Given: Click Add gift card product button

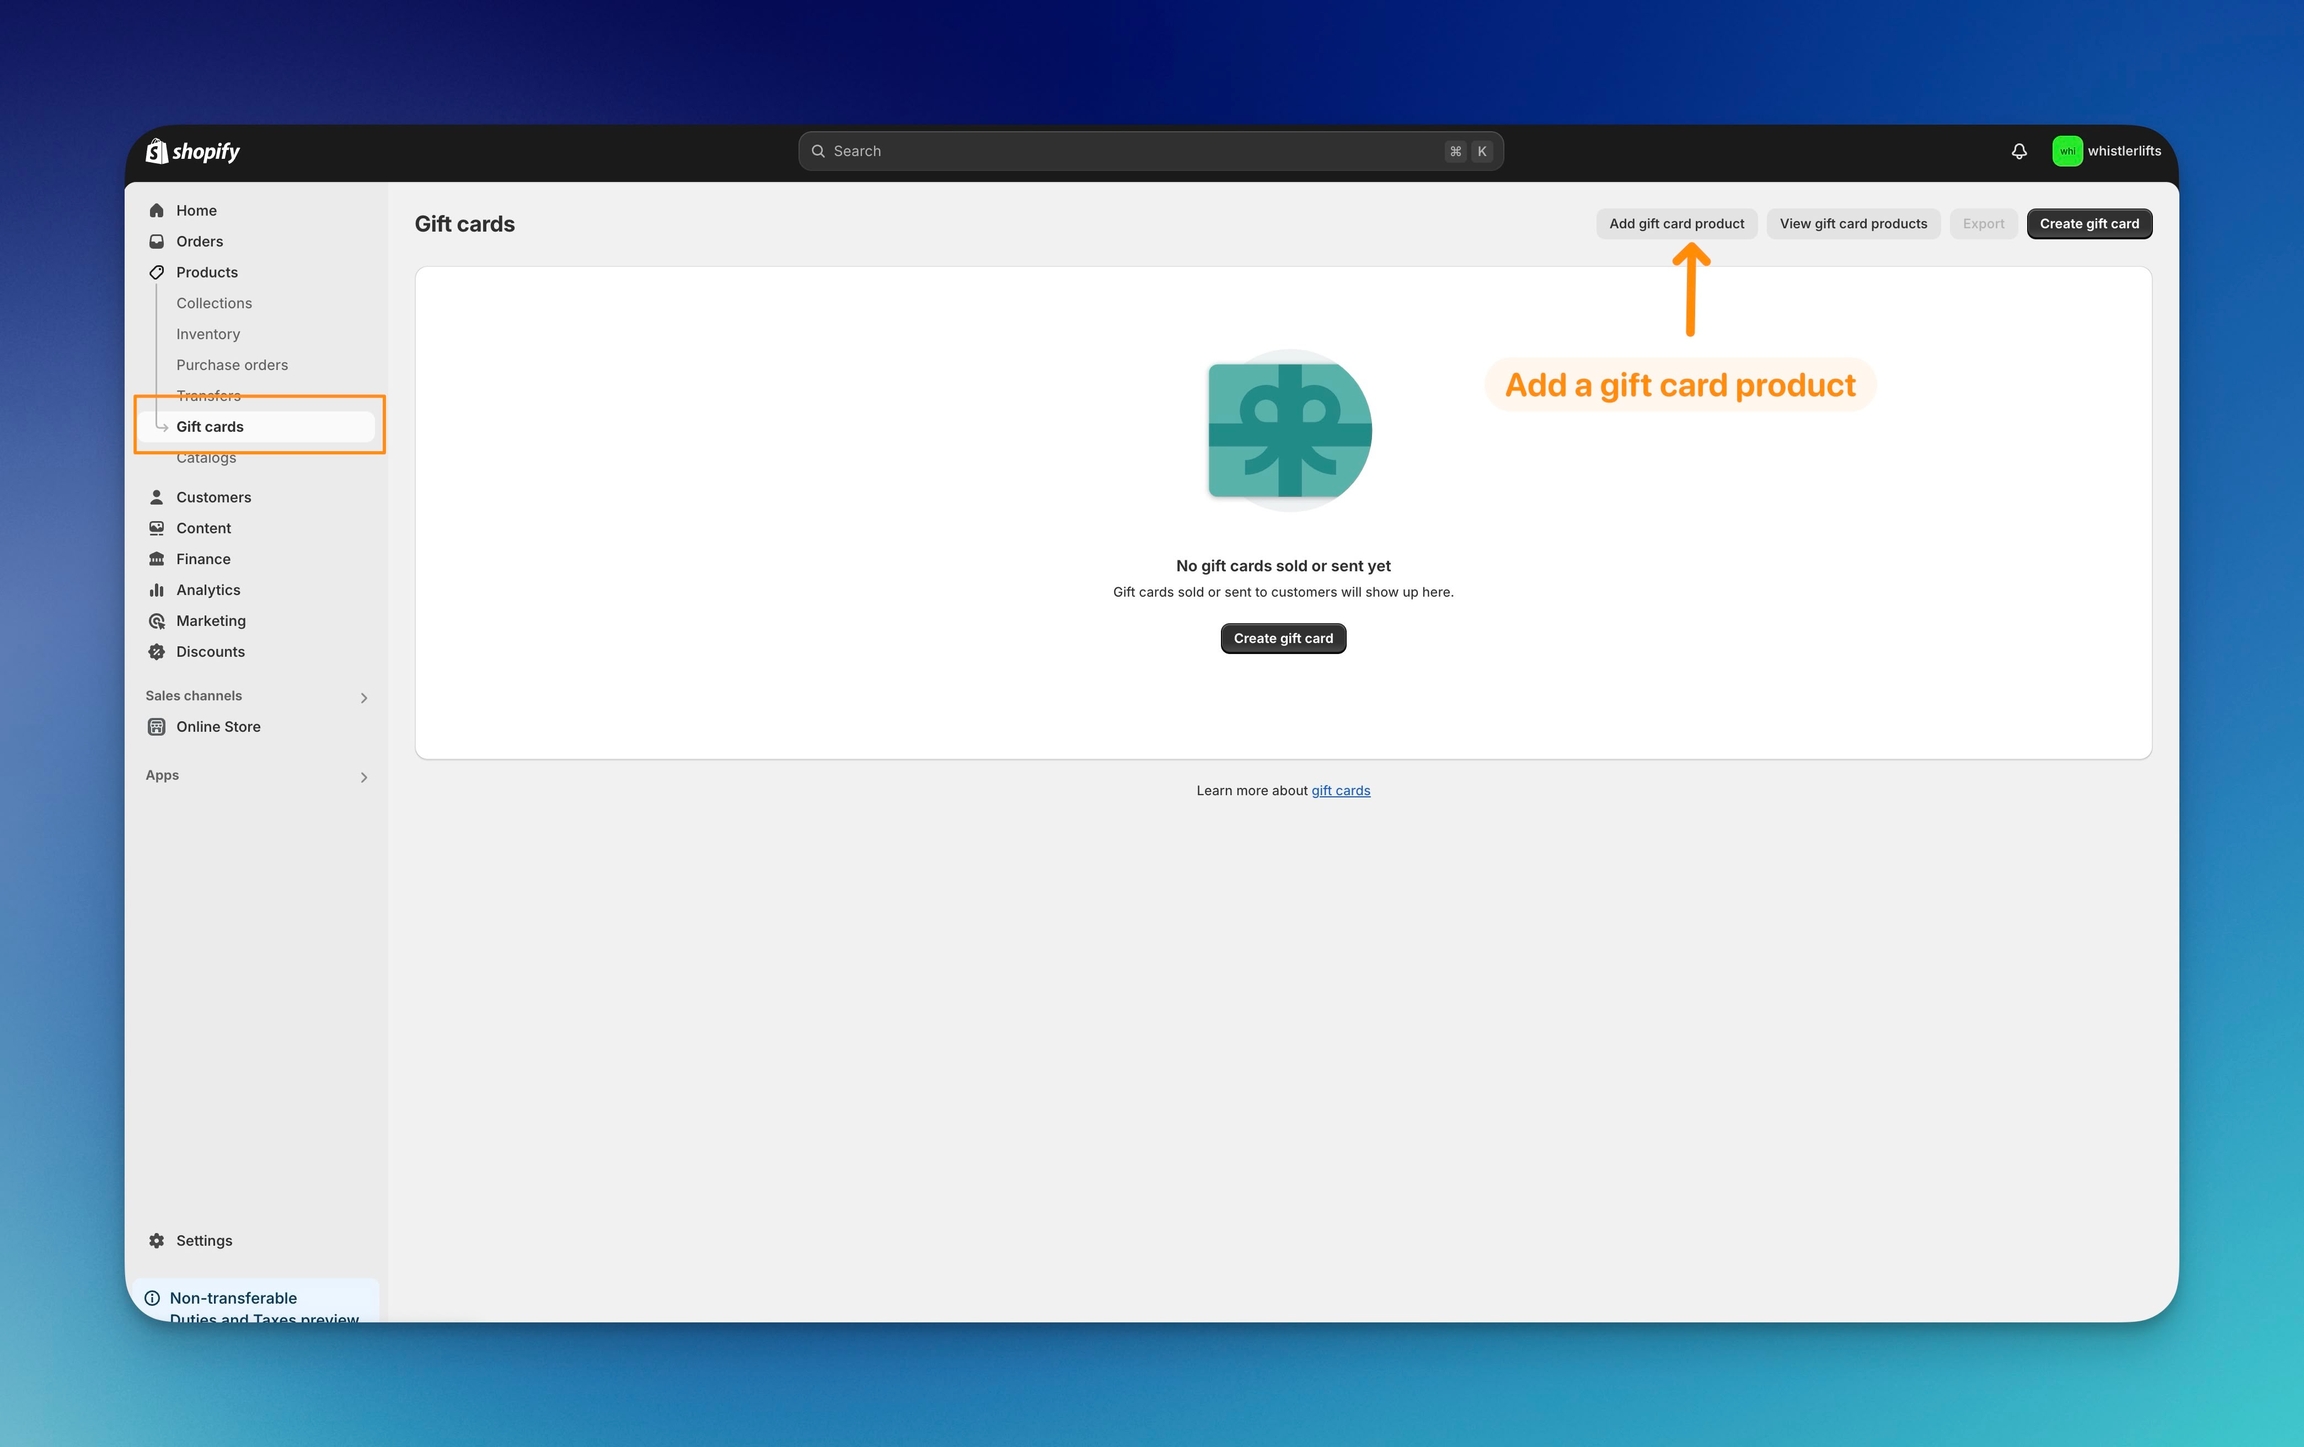Looking at the screenshot, I should click(1676, 224).
